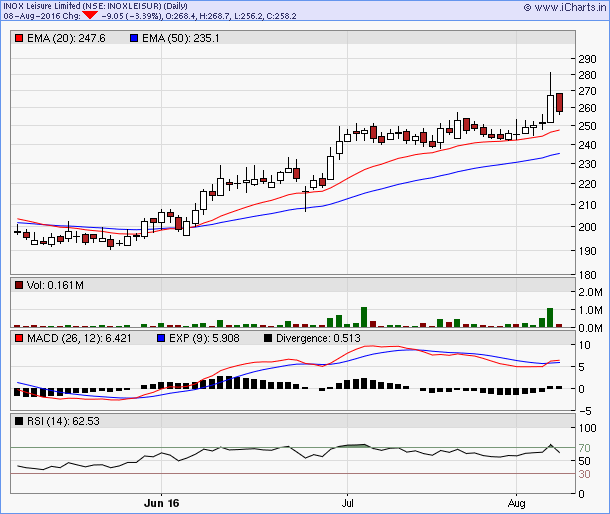The width and height of the screenshot is (610, 514).
Task: Click the 250 price axis label
Action: point(587,126)
